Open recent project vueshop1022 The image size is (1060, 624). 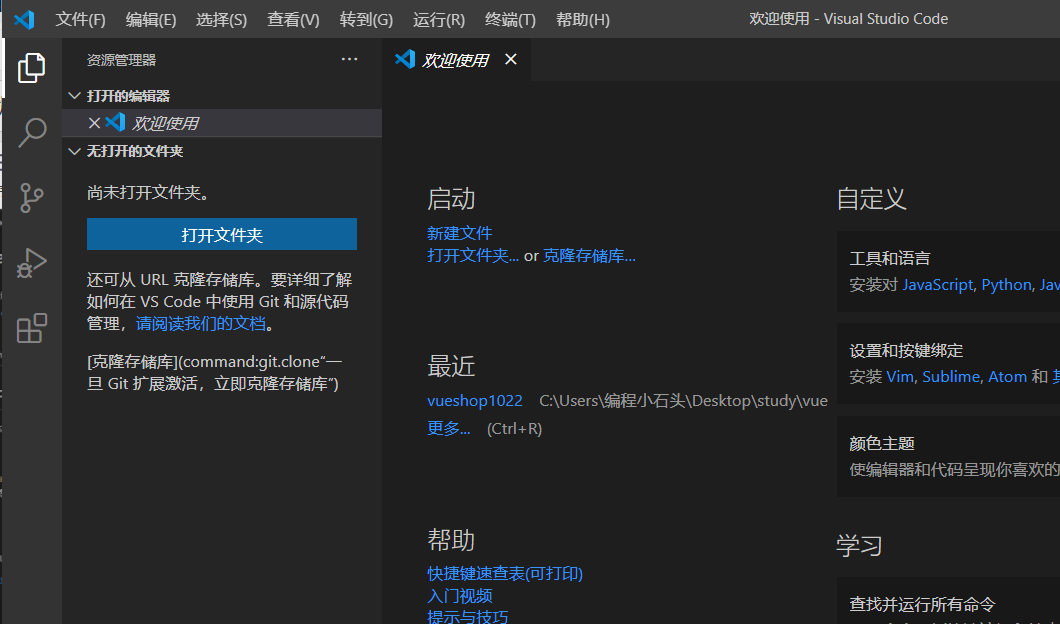click(x=475, y=401)
